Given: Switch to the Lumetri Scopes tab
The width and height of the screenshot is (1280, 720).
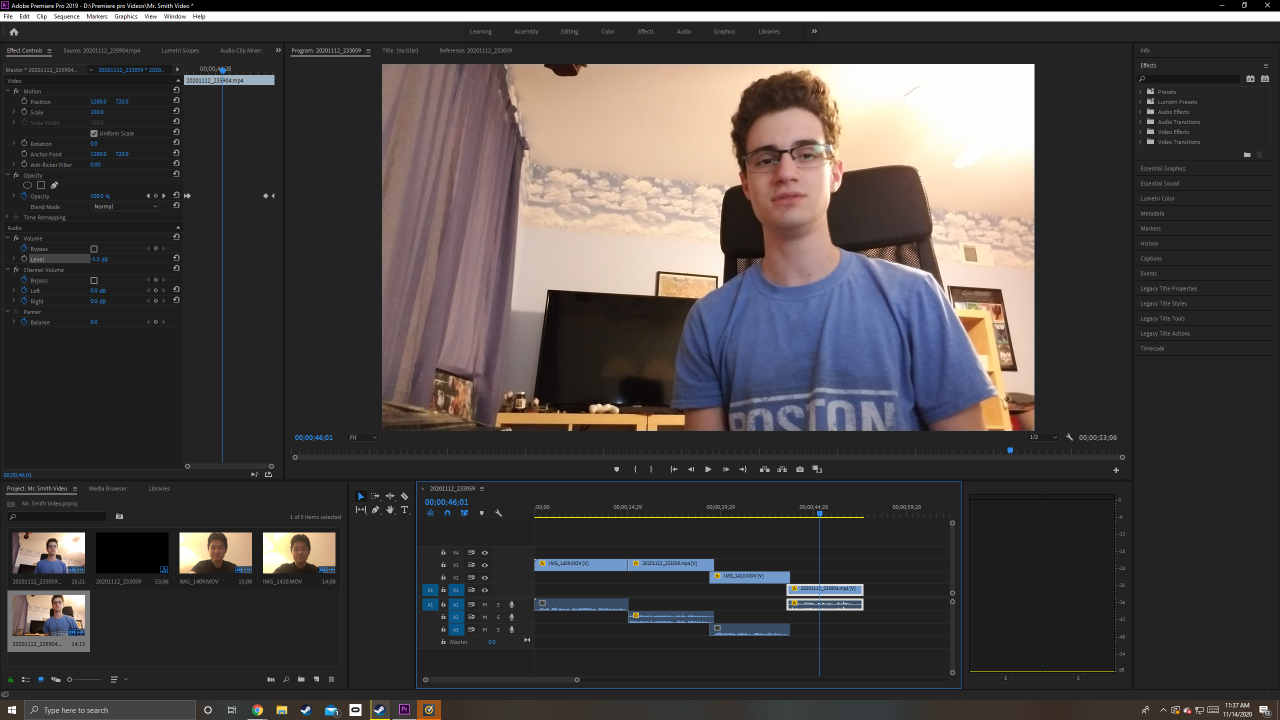Looking at the screenshot, I should pos(180,50).
